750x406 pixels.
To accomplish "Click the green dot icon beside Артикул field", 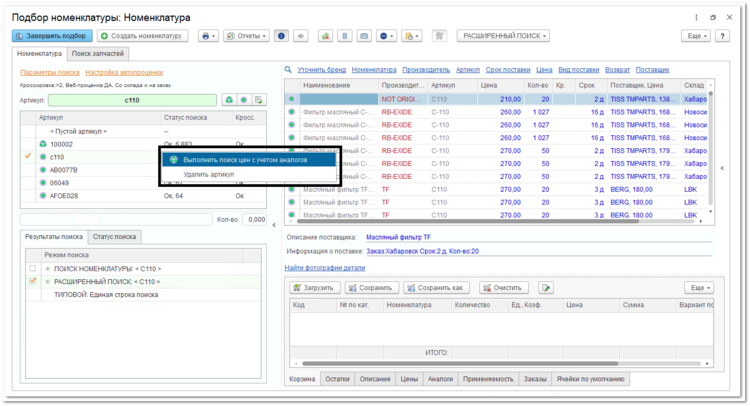I will (244, 100).
